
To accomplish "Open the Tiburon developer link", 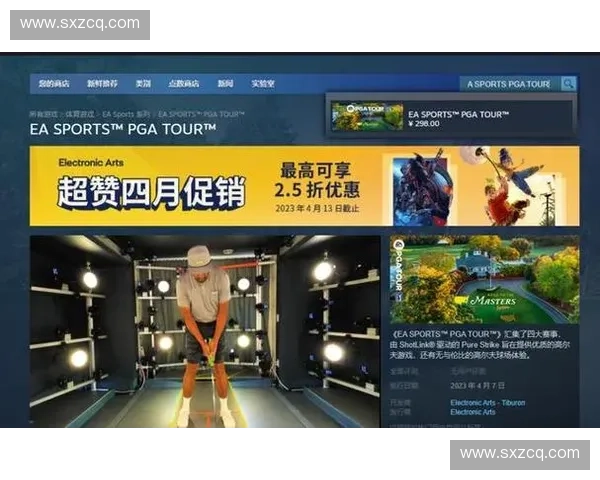I will tap(514, 403).
